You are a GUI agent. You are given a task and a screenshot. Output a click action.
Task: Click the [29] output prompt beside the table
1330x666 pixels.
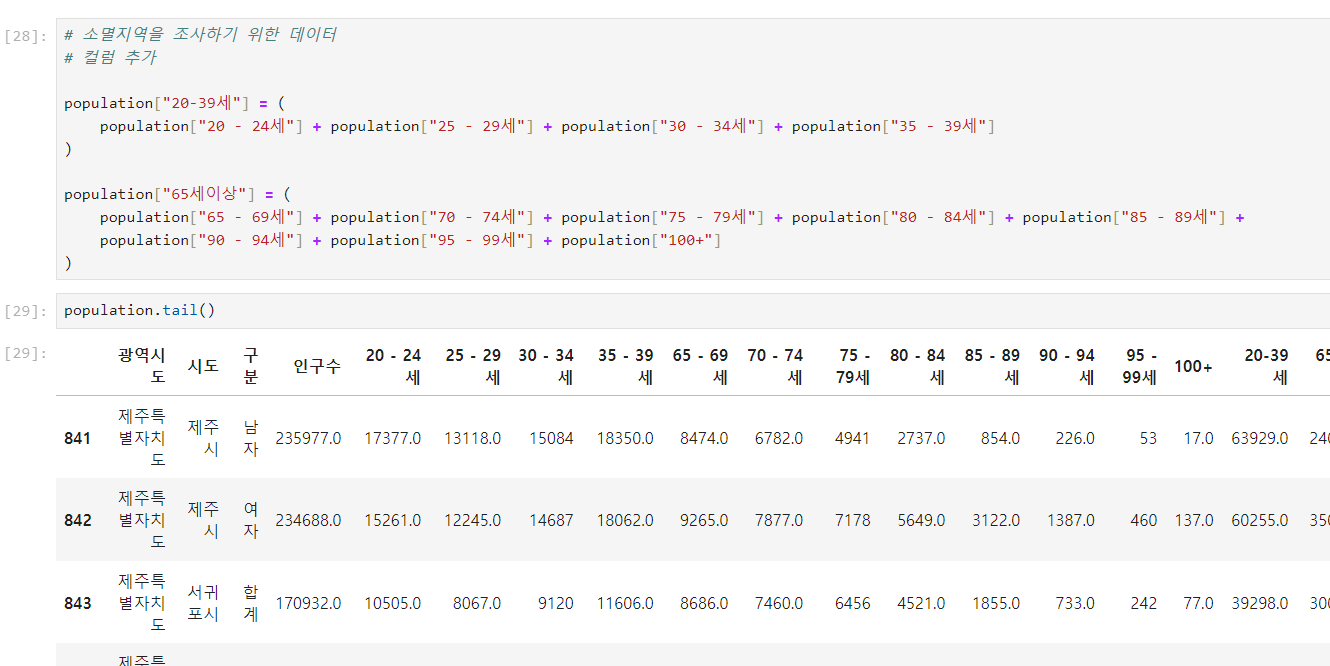(x=26, y=353)
